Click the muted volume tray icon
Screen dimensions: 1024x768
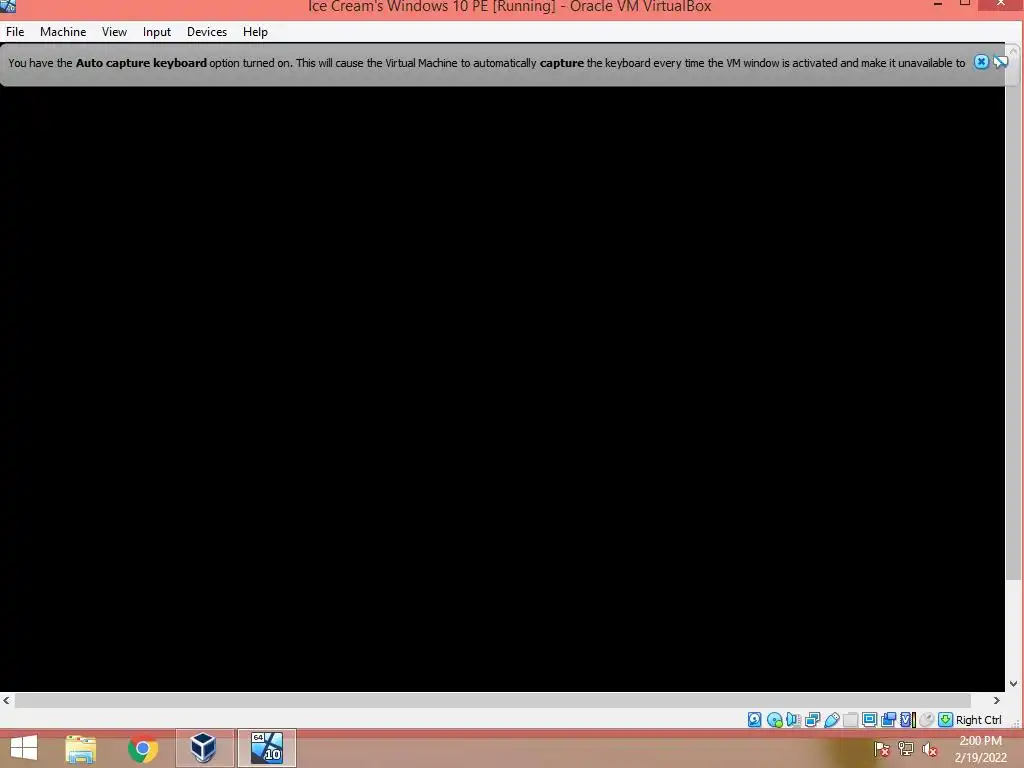(x=930, y=749)
